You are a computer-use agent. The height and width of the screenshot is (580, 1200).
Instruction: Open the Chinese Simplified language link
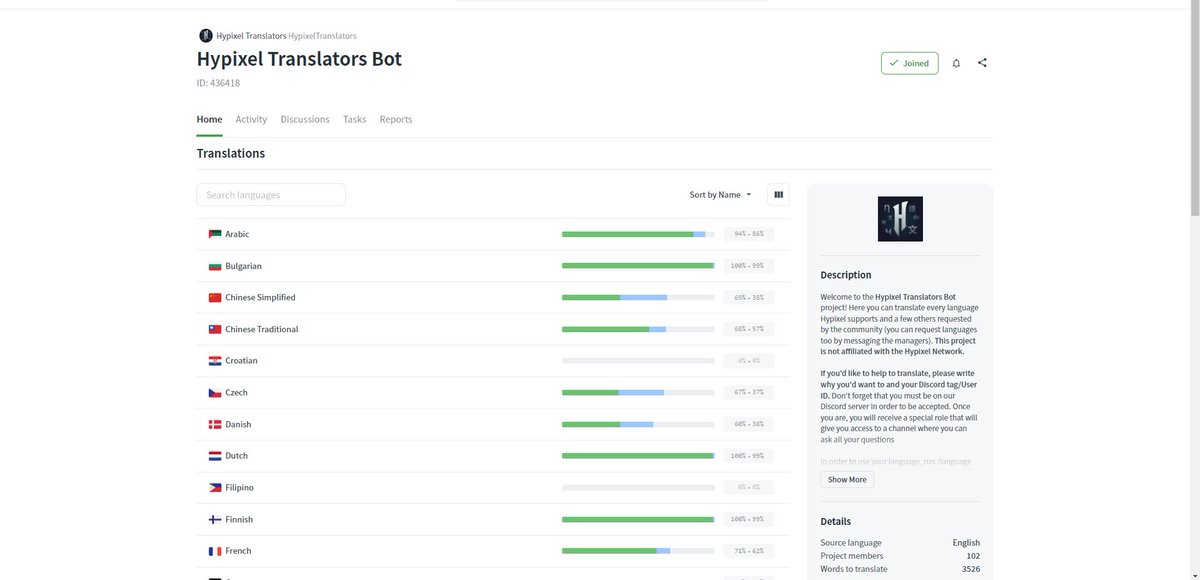(260, 298)
